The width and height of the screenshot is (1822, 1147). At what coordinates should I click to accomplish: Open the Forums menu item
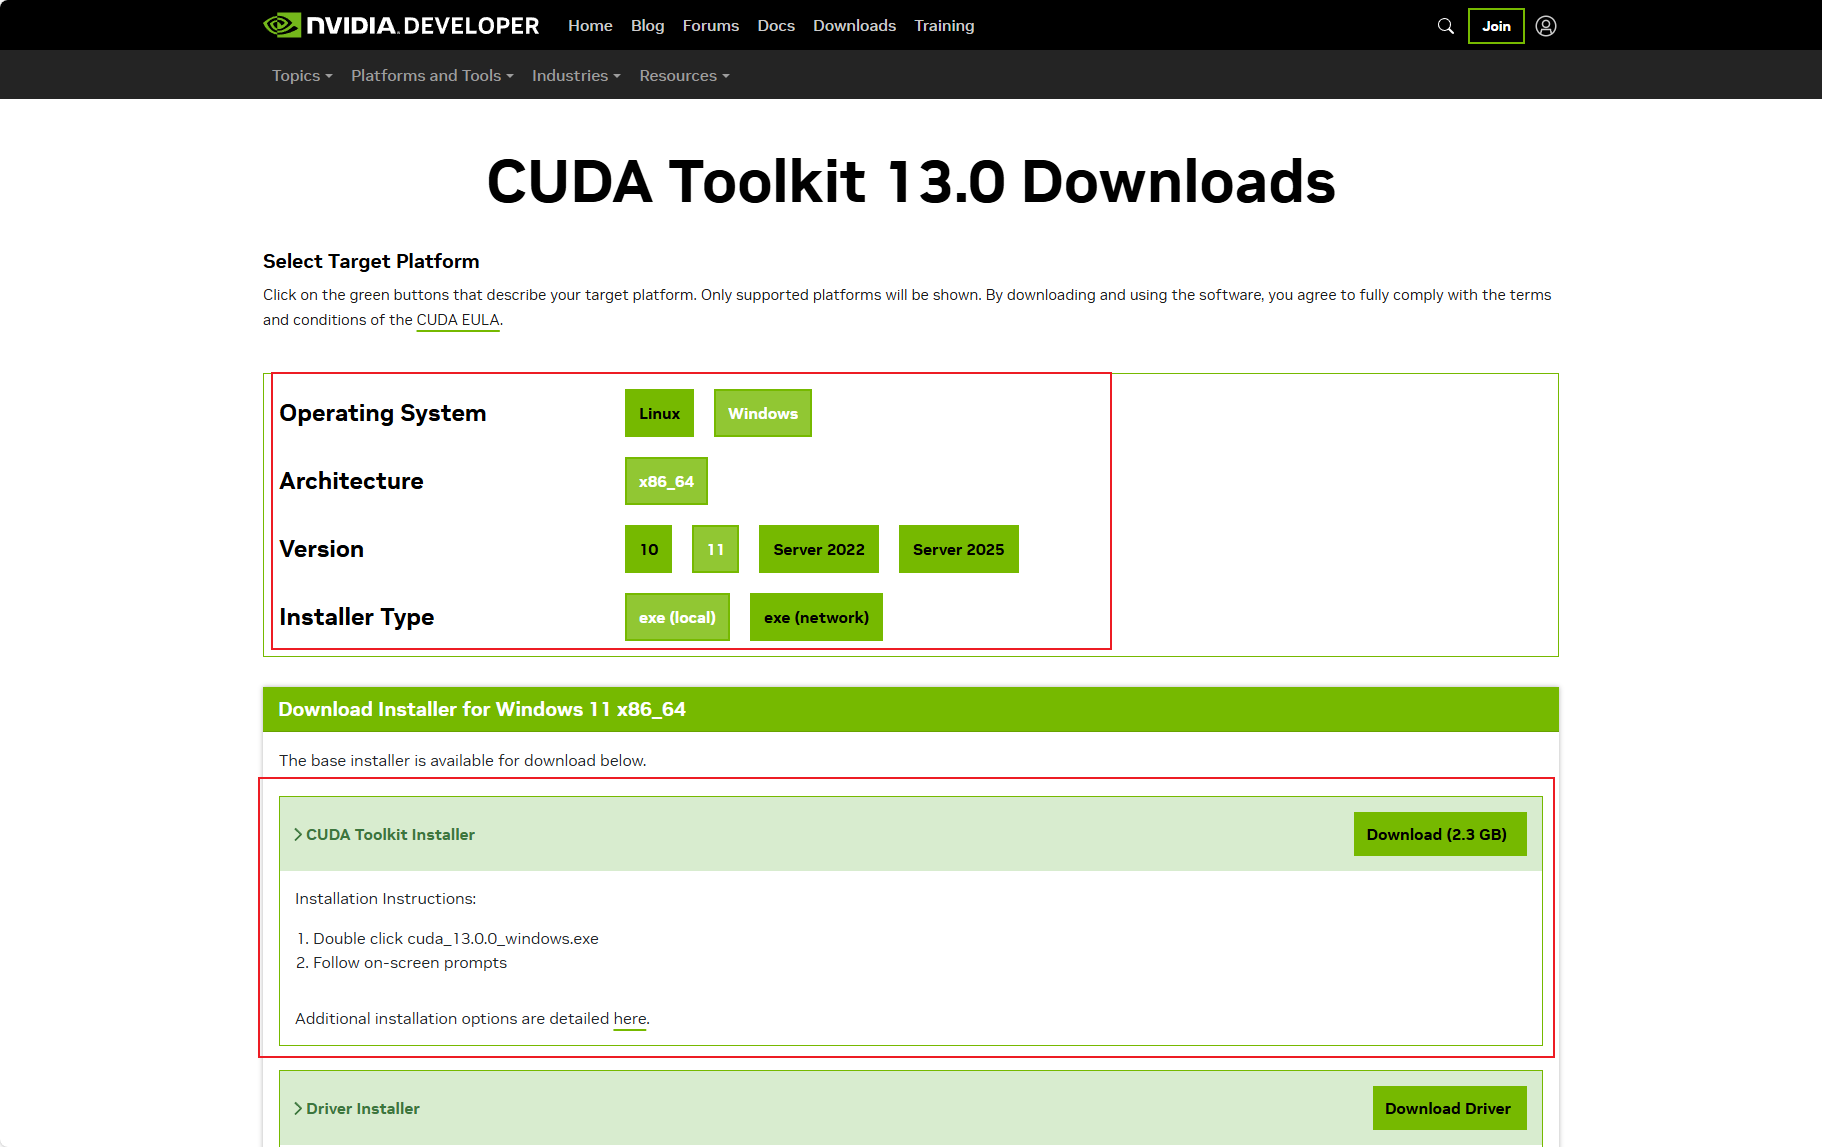pyautogui.click(x=711, y=25)
